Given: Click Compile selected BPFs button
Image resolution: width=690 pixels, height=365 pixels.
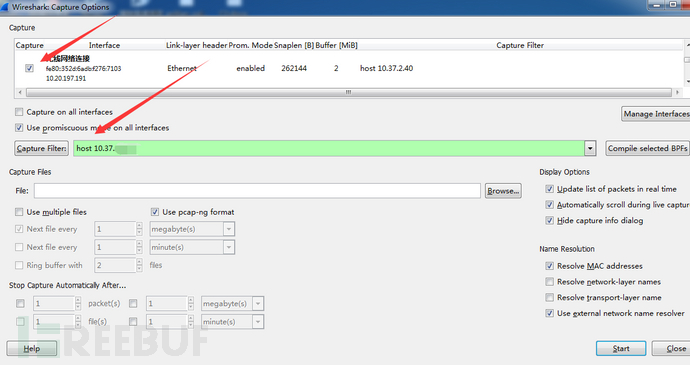Looking at the screenshot, I should point(647,148).
